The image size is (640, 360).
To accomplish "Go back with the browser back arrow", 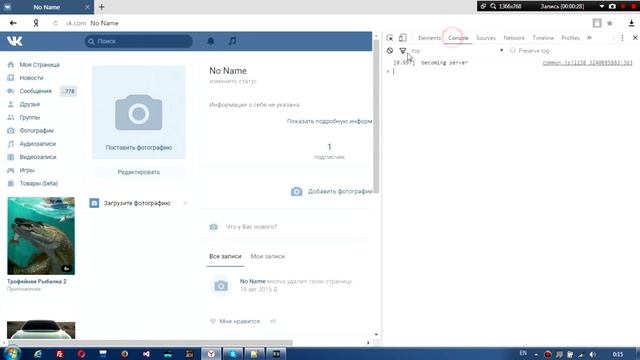I will 13,23.
